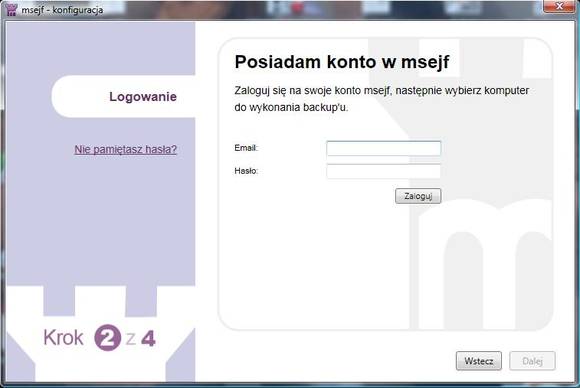Click the greyed-out Dalej button
Viewport: 580px width, 388px height.
[x=532, y=361]
